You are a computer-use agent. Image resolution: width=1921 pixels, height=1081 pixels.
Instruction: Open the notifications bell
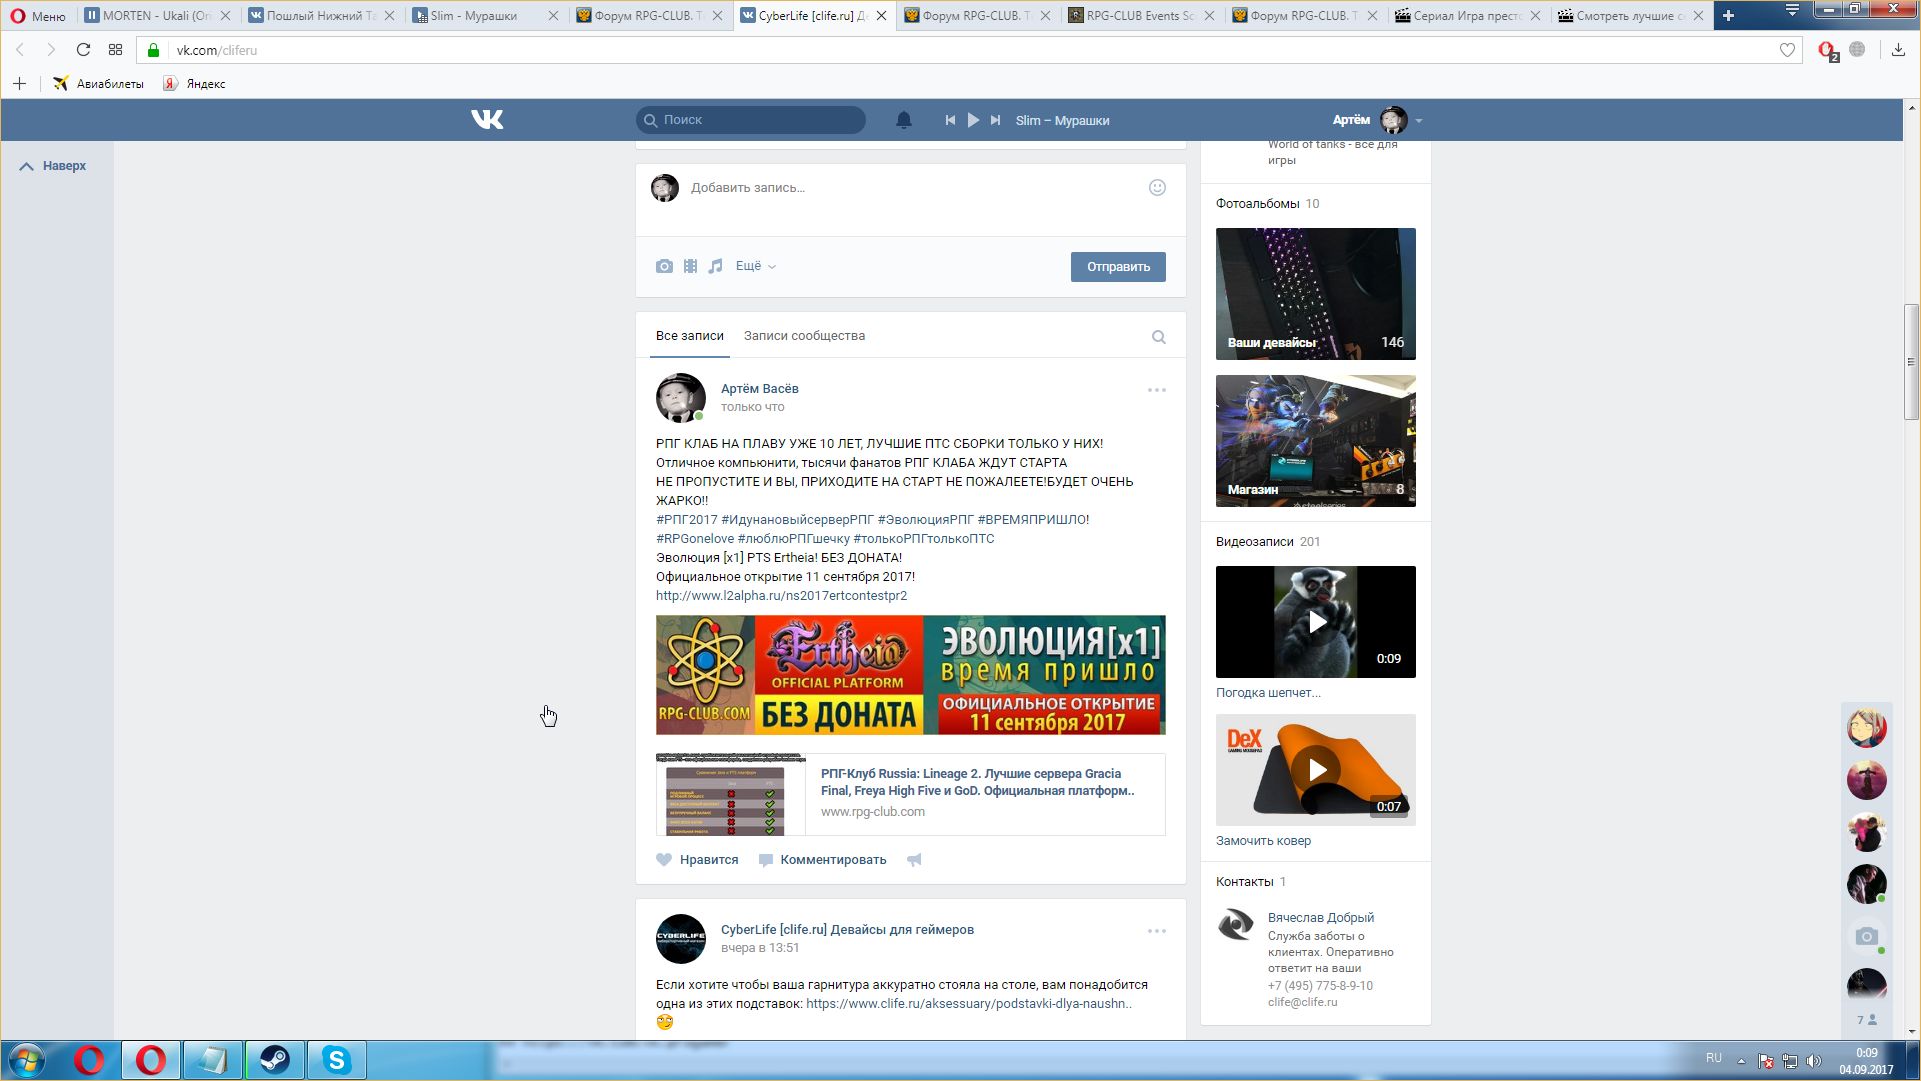903,120
